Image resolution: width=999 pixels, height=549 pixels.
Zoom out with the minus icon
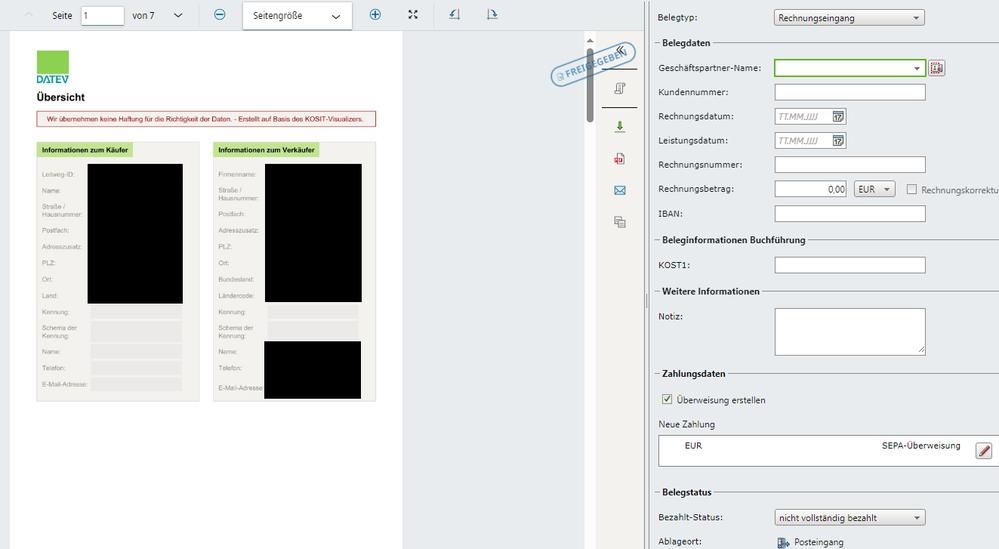click(x=220, y=15)
